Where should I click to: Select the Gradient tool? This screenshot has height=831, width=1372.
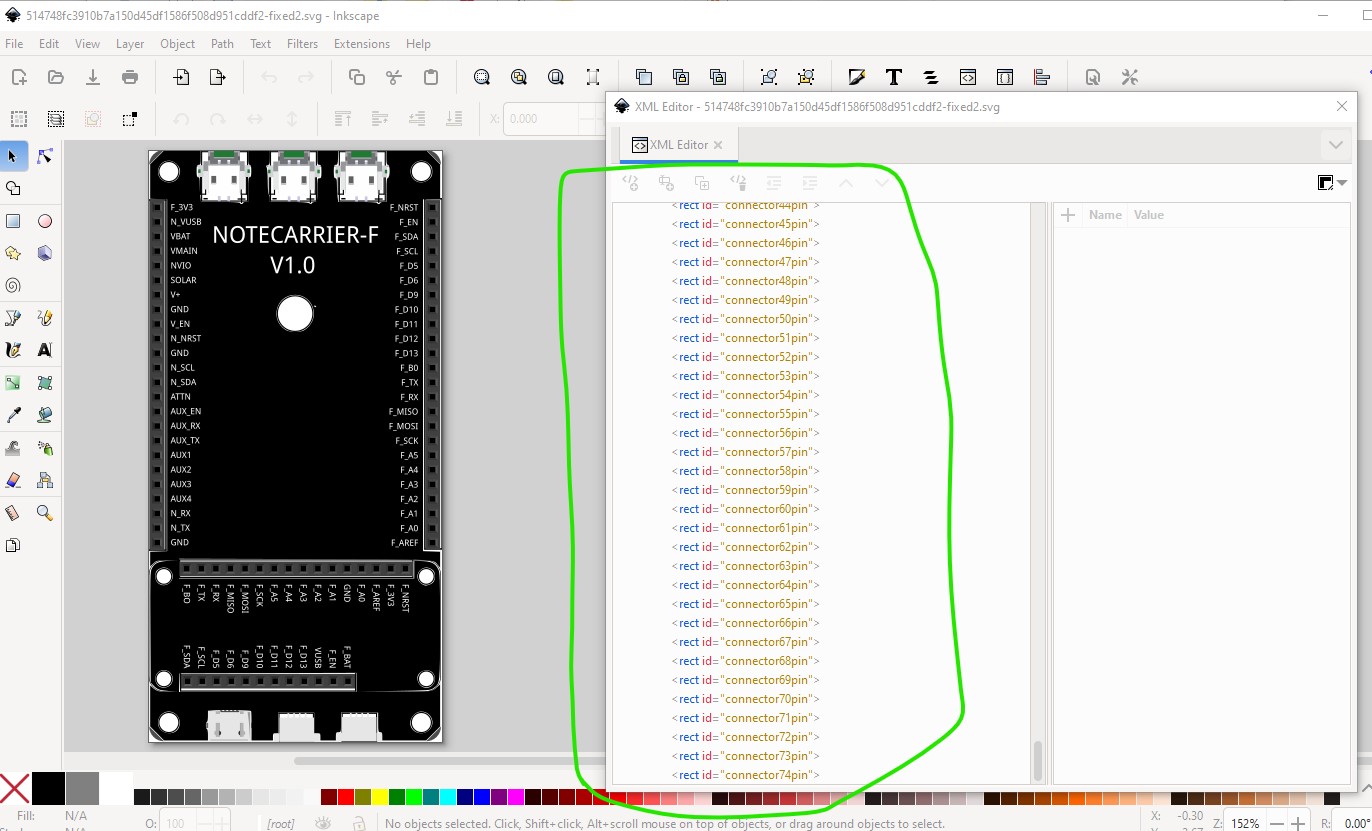coord(13,383)
